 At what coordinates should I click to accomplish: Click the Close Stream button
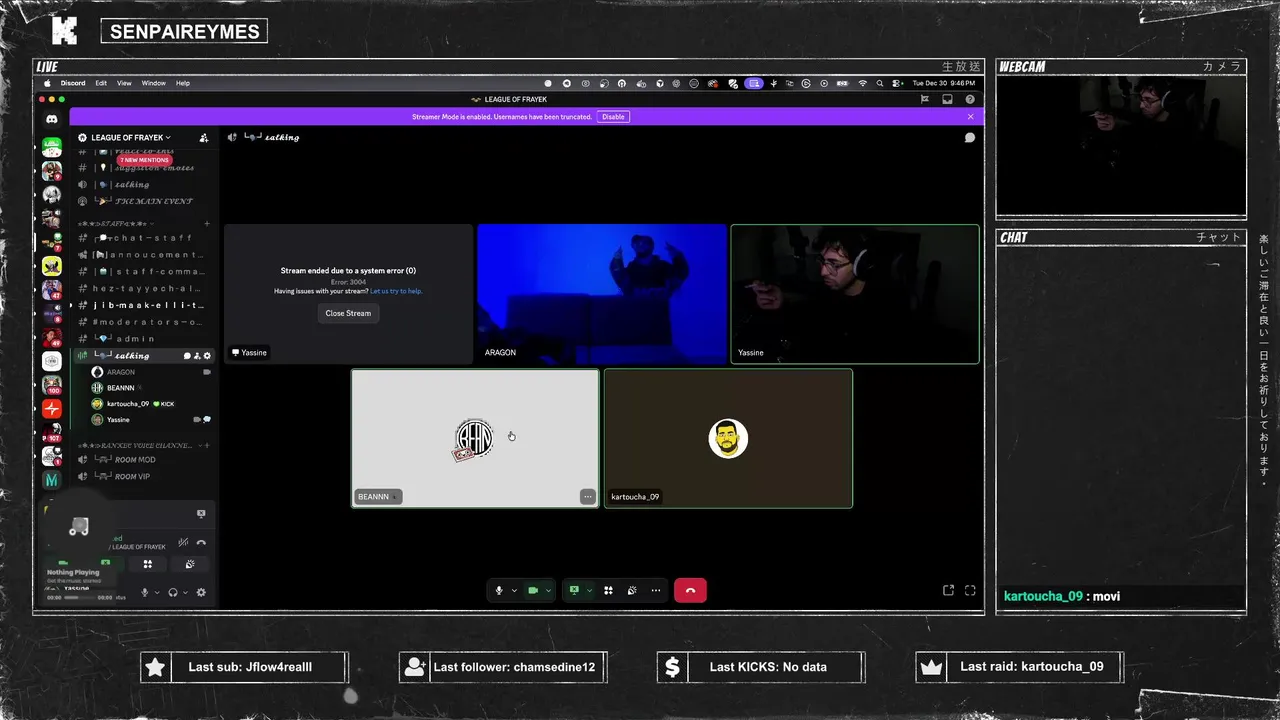tap(348, 313)
